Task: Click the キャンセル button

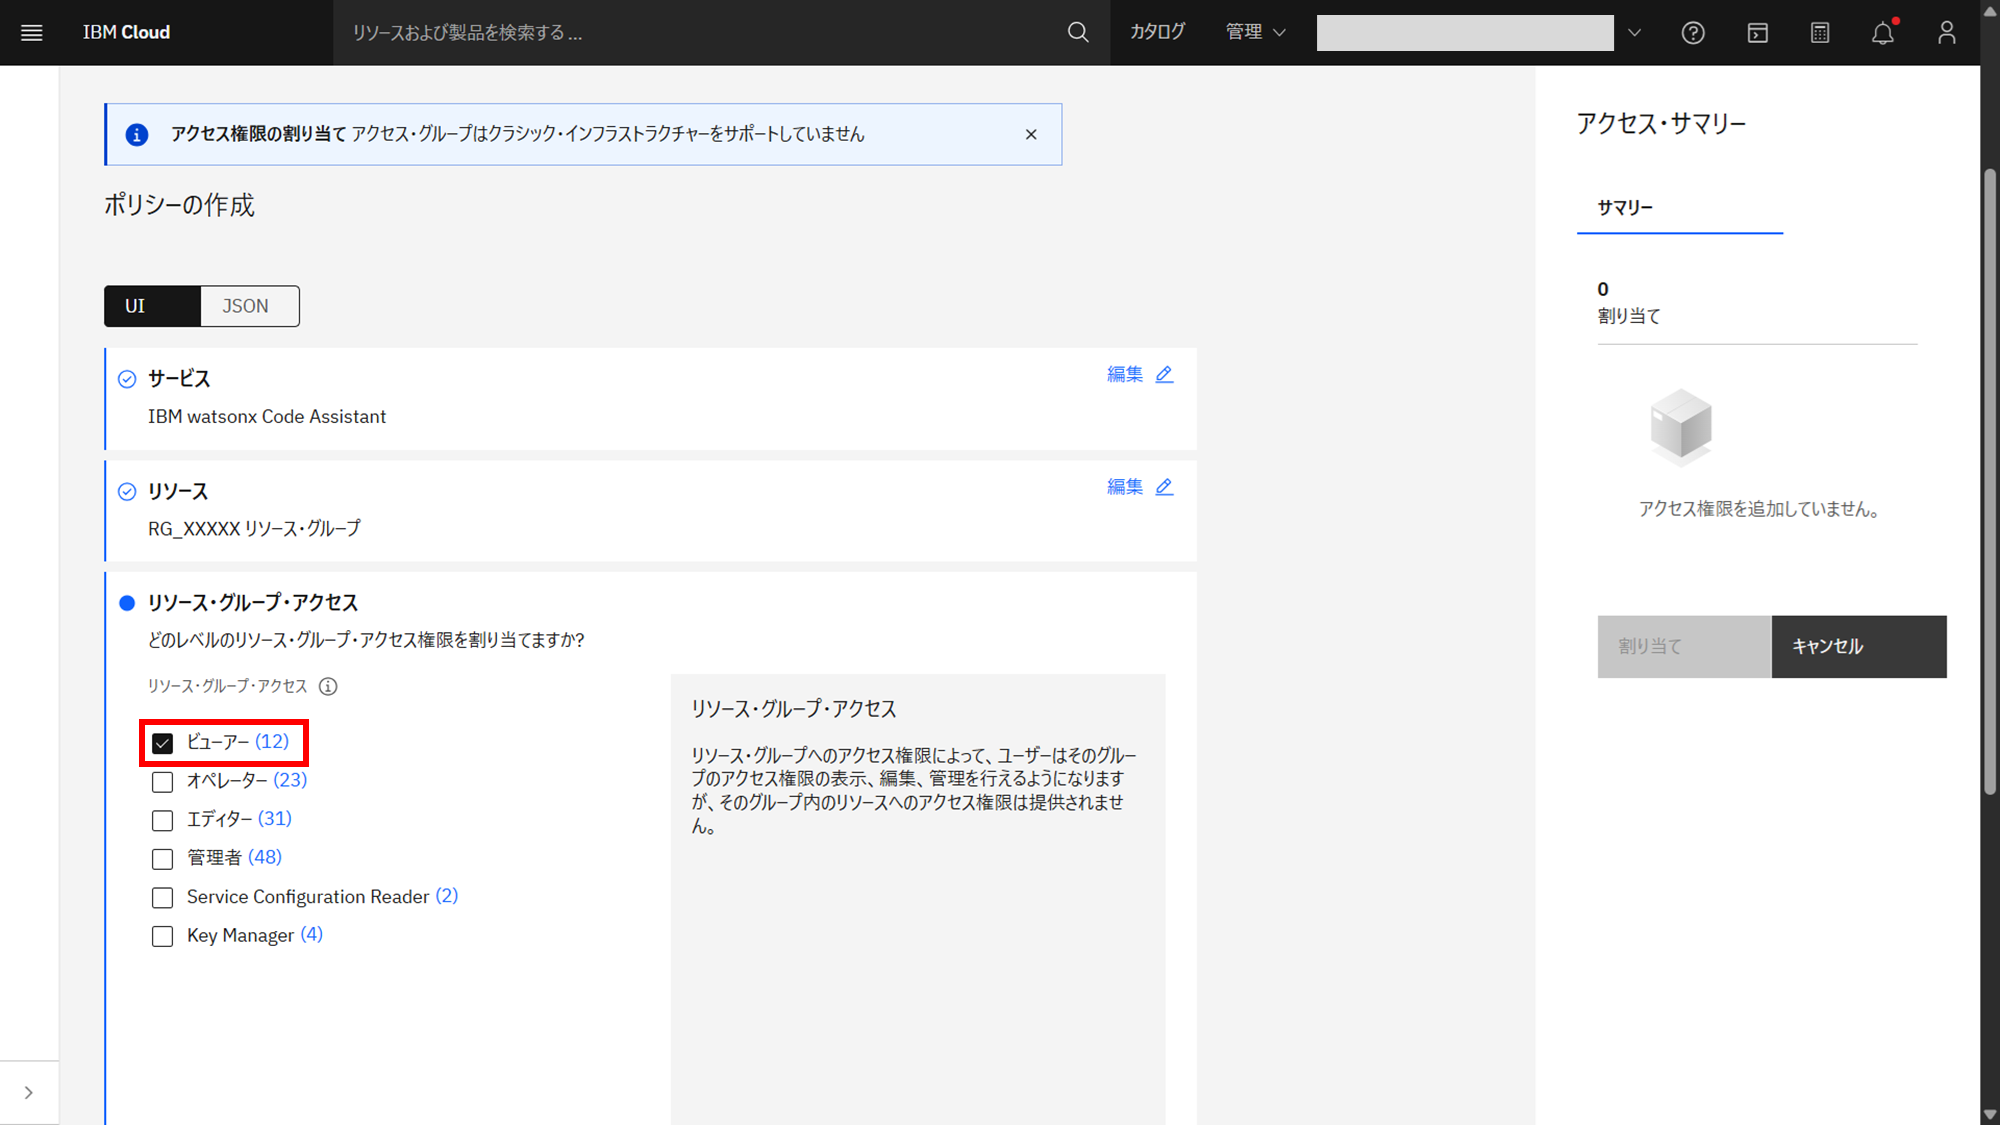Action: (x=1858, y=646)
